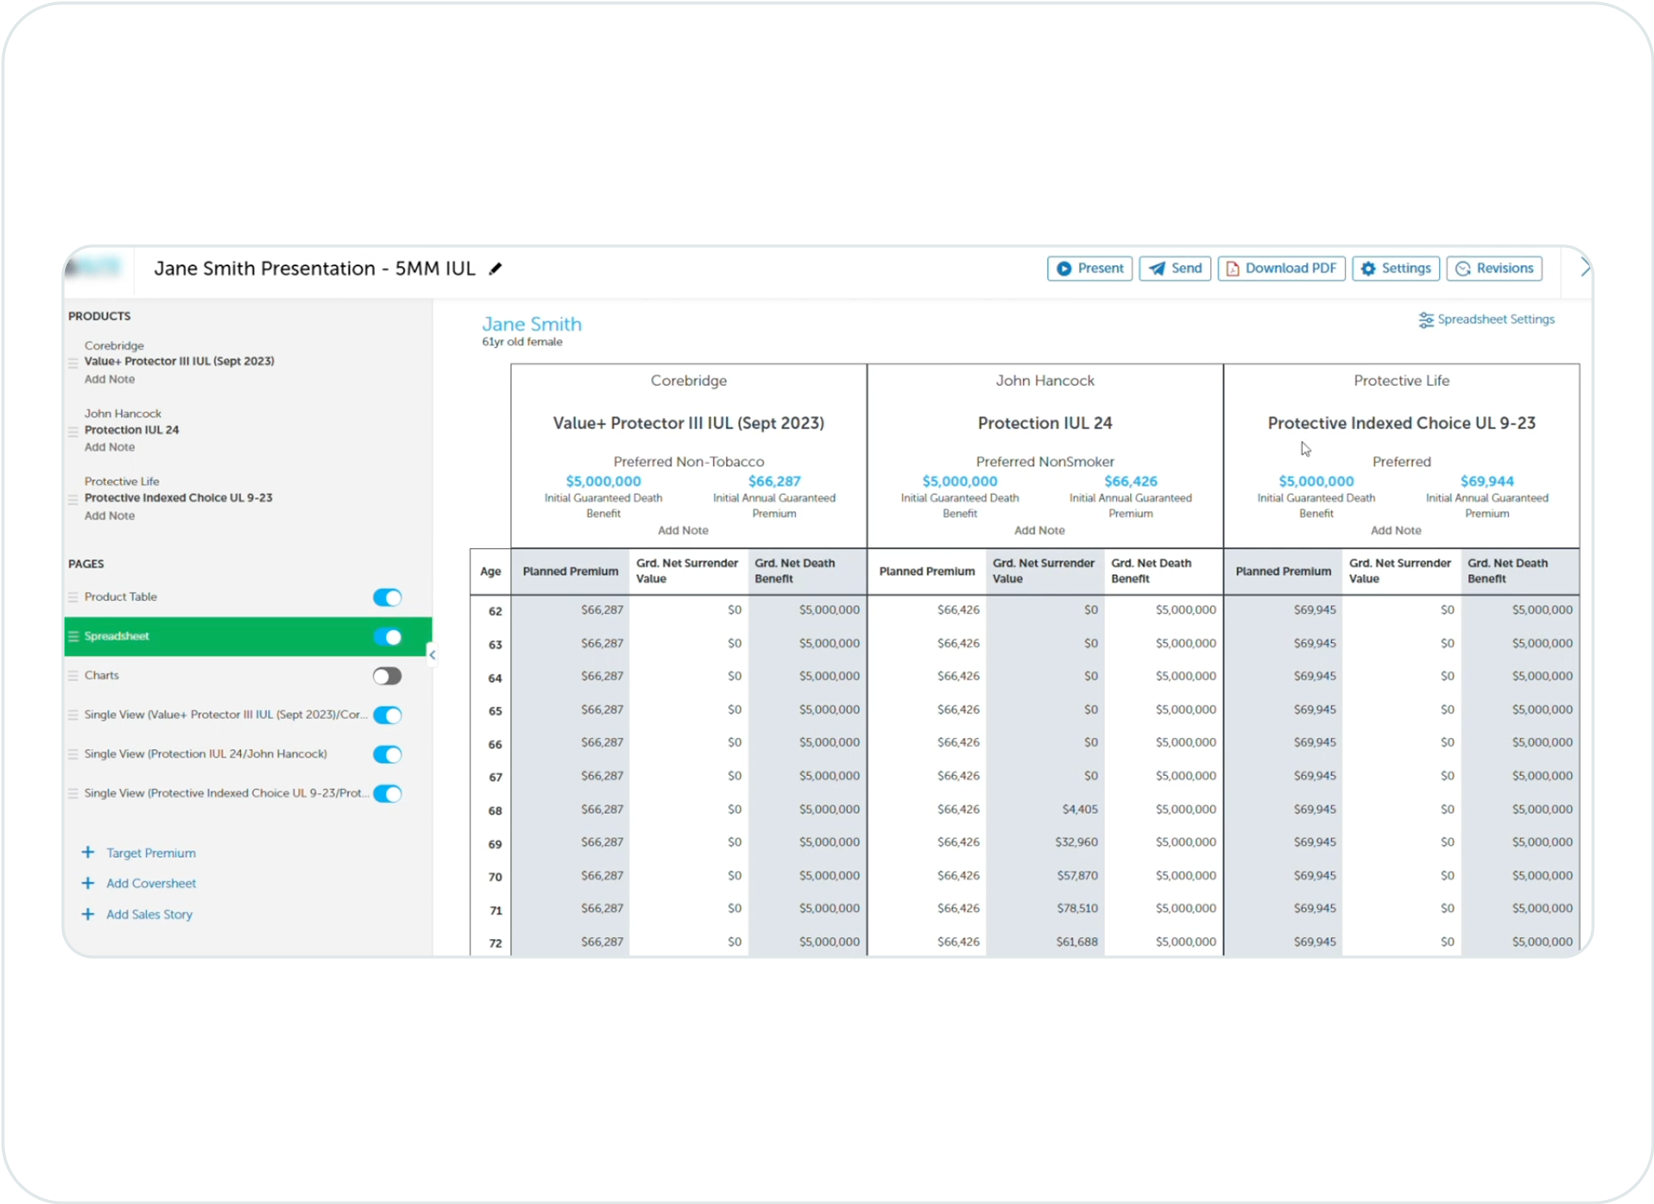The height and width of the screenshot is (1204, 1654).
Task: Open Single View Value+ Protector III page
Action: click(225, 715)
